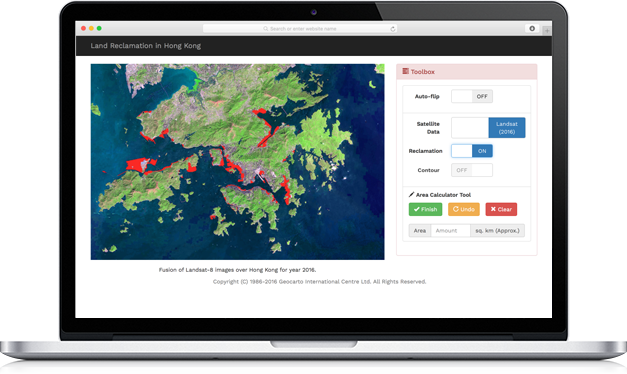The image size is (627, 374).
Task: Click the Toolbox panel list icon
Action: (405, 71)
